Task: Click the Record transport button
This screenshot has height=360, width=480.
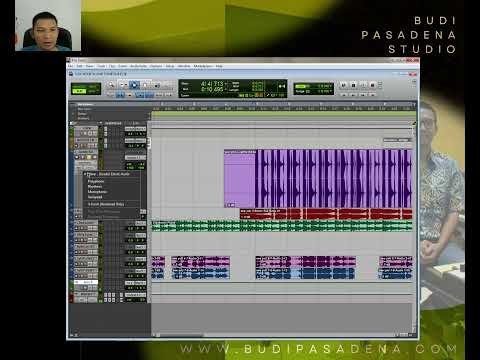Action: 373,85
